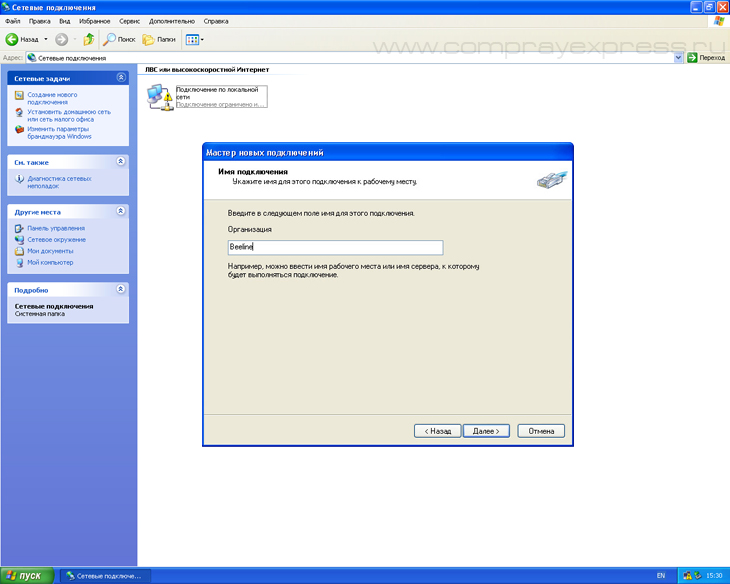Click the Пуск start button

tap(26, 576)
